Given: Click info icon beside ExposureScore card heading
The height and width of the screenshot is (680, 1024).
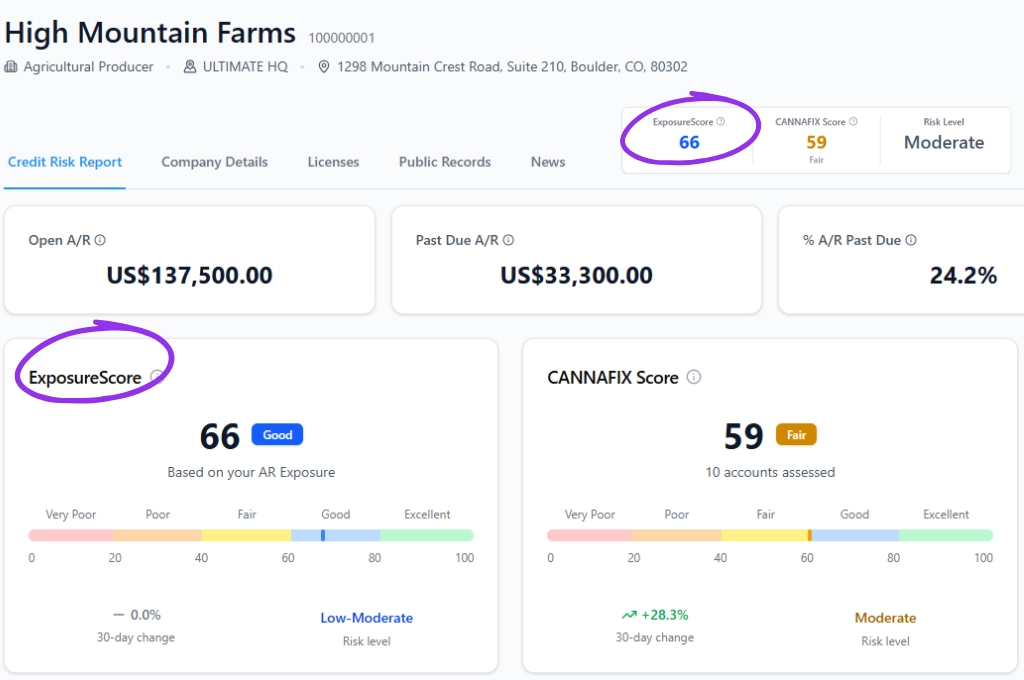Looking at the screenshot, I should click(x=157, y=376).
